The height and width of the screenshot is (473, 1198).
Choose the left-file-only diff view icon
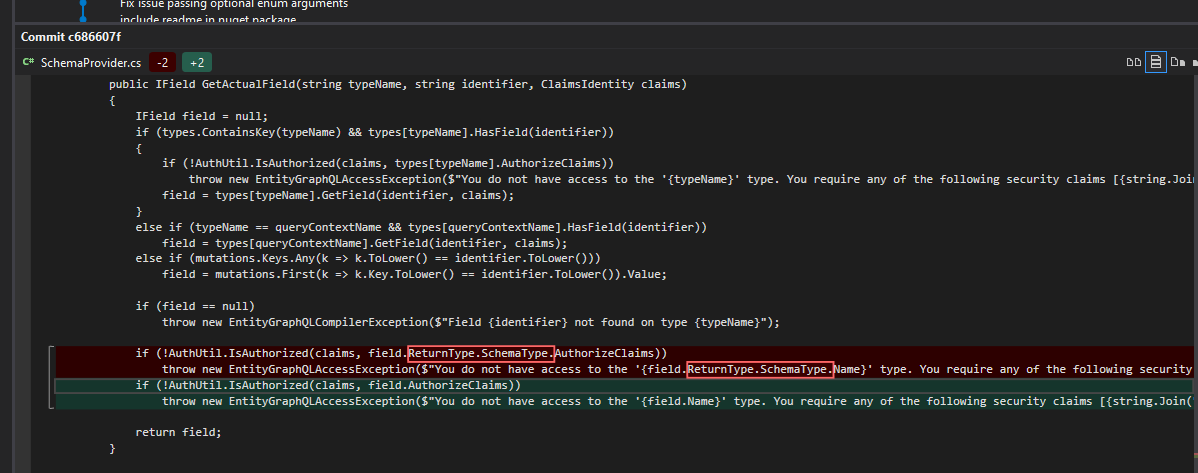[x=1177, y=62]
